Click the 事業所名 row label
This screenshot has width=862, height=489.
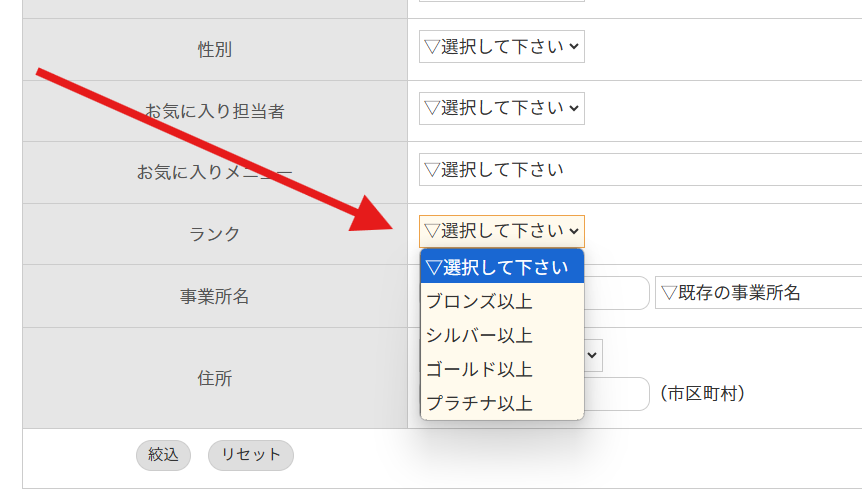(214, 297)
